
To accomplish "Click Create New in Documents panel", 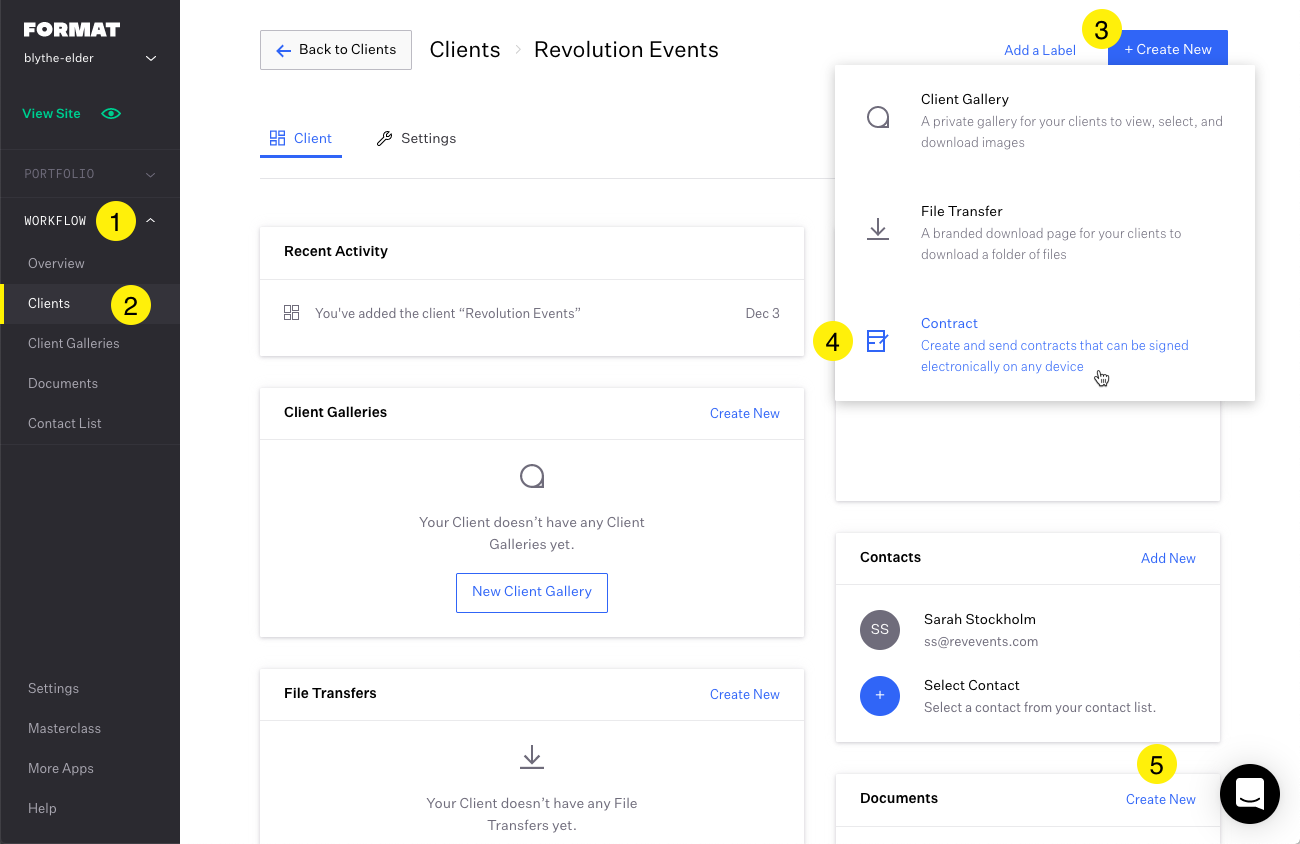I will coord(1160,799).
